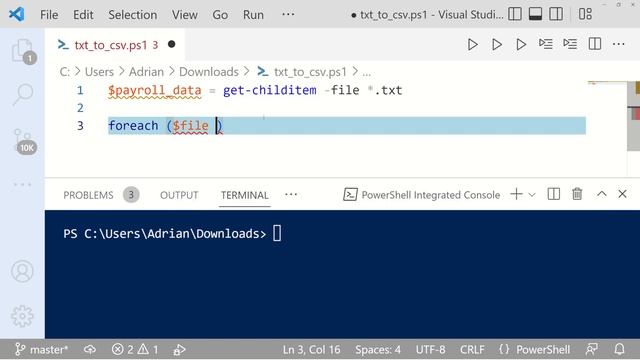
Task: Click the debug launch status icon
Action: [179, 349]
